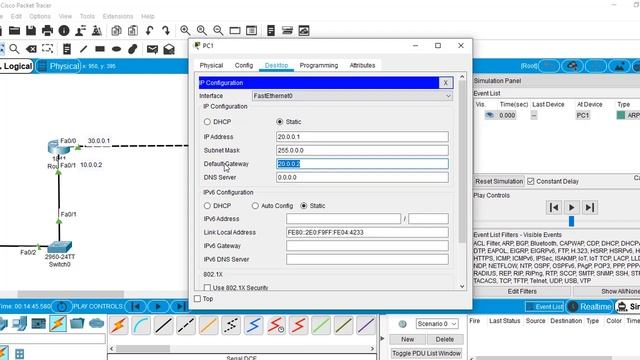Click the power cycle devices icon

[62, 307]
